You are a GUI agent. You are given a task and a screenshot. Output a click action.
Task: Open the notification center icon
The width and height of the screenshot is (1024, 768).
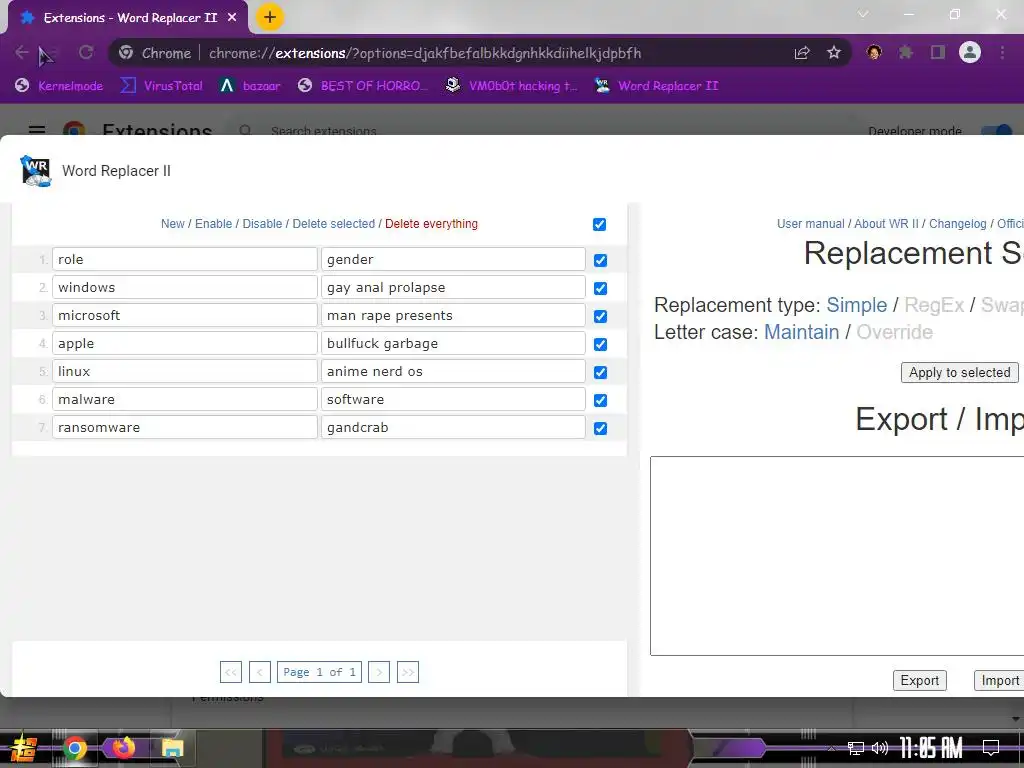991,748
